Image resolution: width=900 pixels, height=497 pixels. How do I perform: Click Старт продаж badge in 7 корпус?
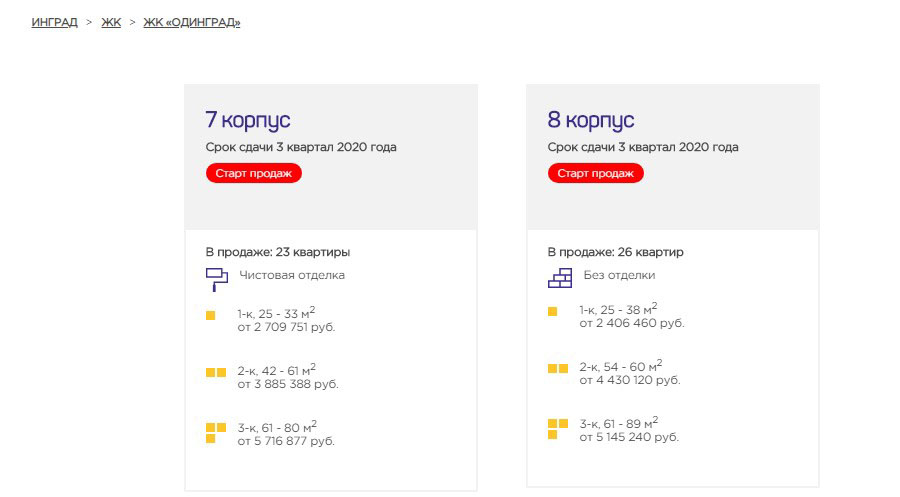(x=254, y=173)
